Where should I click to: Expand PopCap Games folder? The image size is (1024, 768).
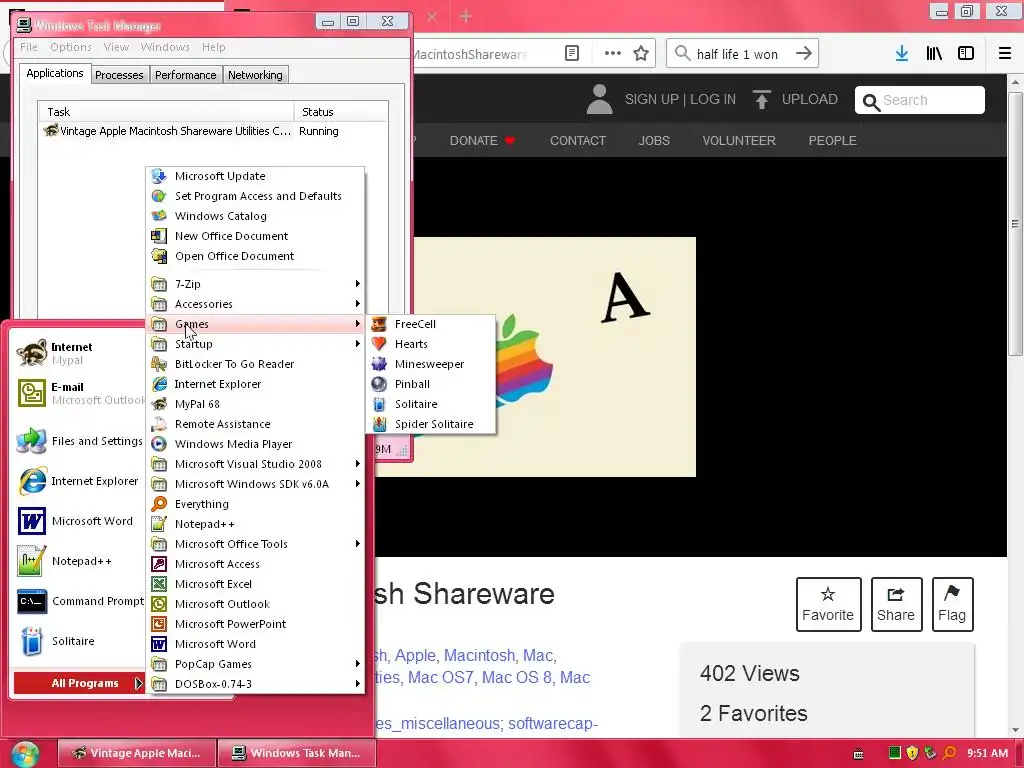tap(255, 664)
